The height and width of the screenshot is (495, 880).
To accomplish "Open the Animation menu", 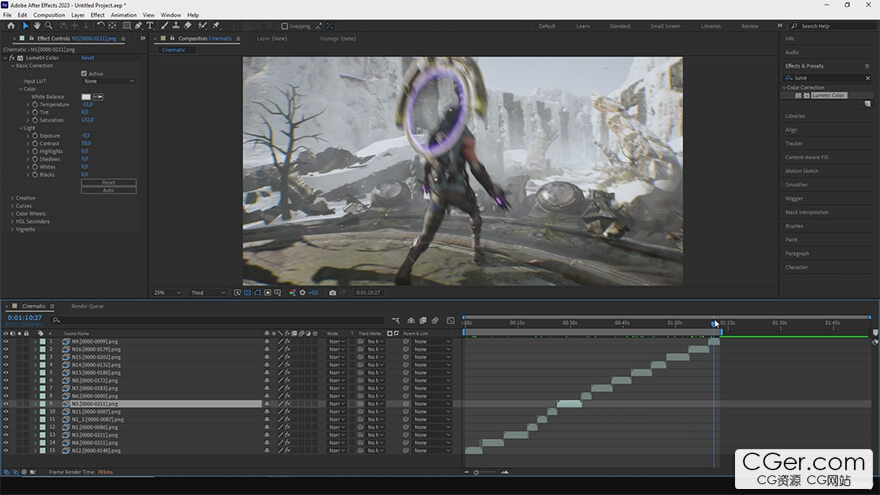I will (x=123, y=15).
